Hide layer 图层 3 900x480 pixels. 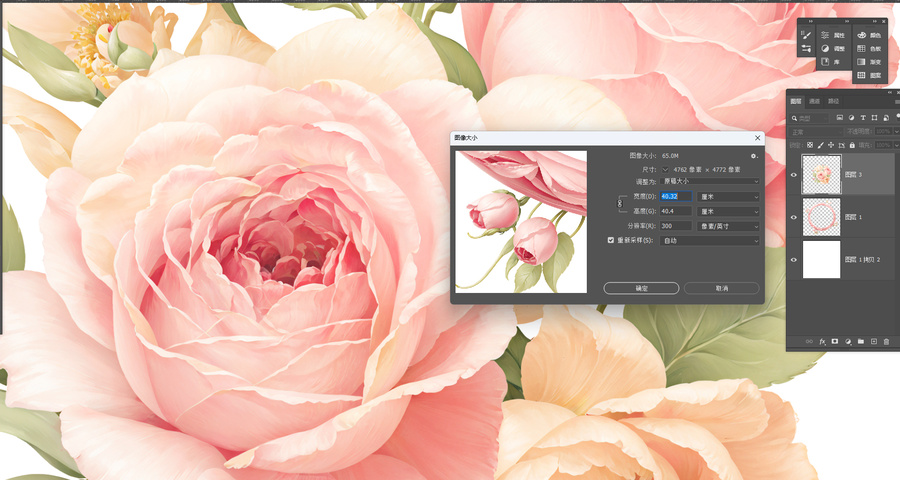coord(794,175)
